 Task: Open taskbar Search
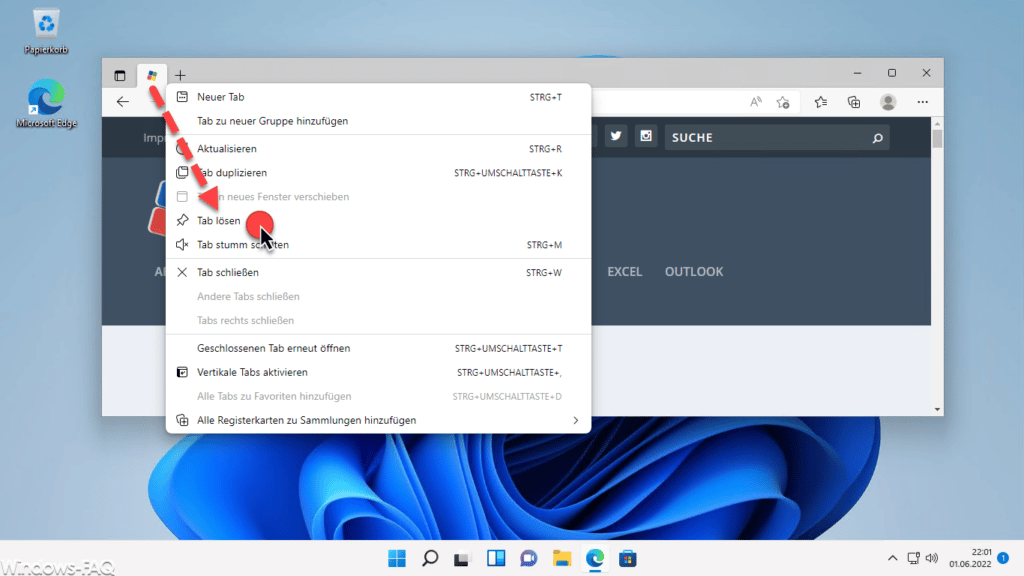coord(430,558)
